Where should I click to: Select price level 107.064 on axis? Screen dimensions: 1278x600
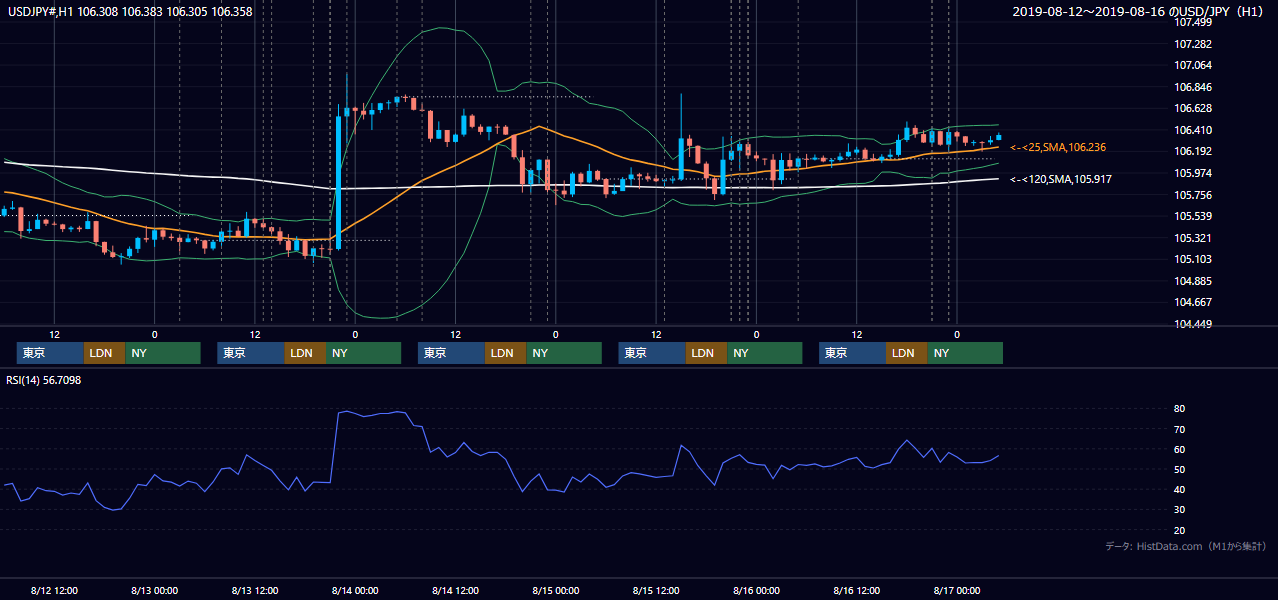click(x=1193, y=65)
